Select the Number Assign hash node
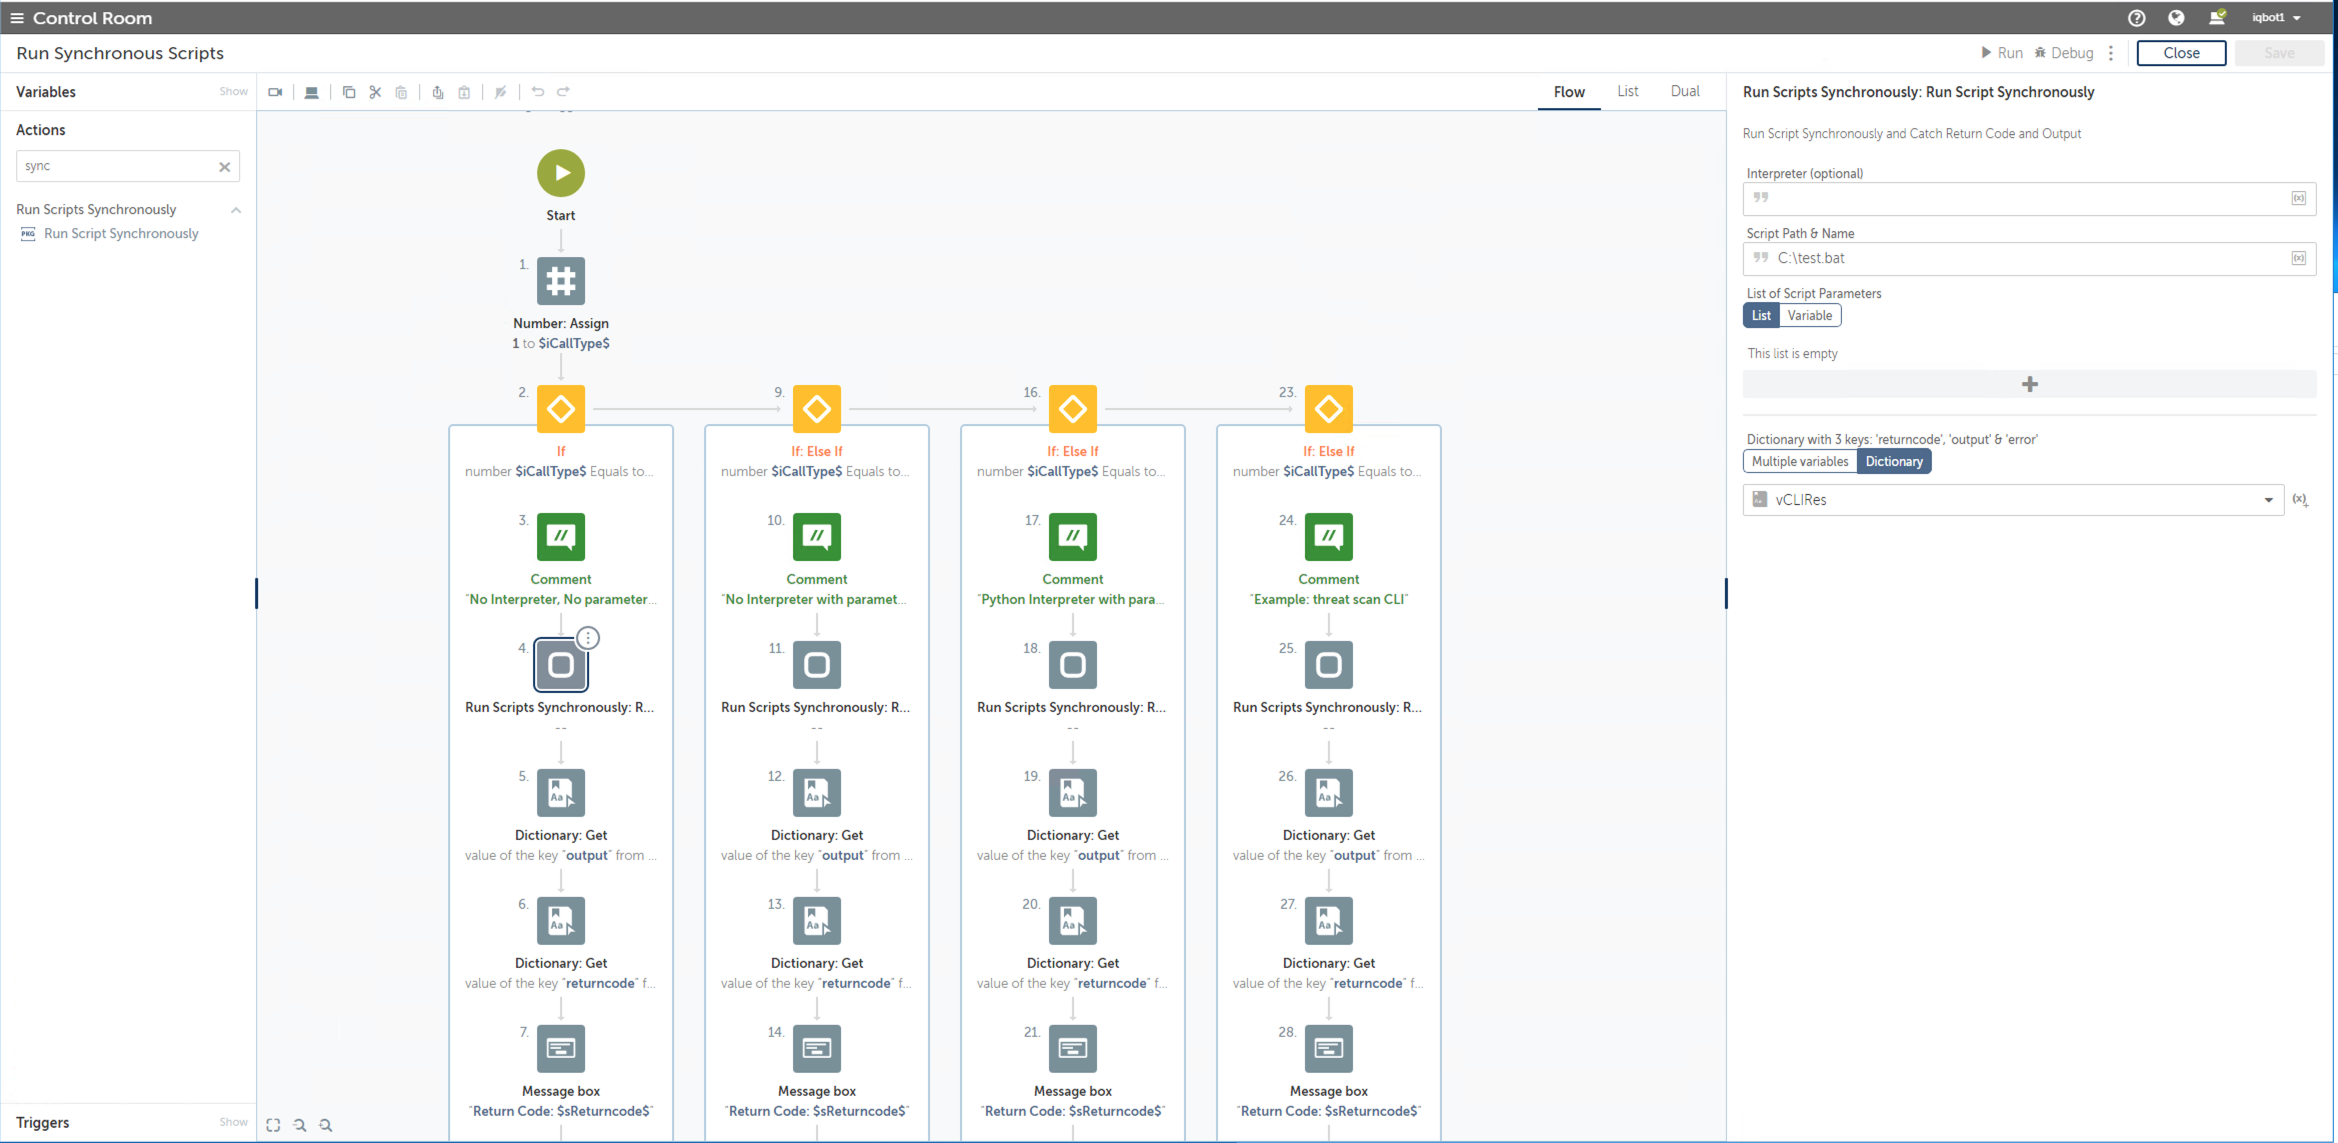The width and height of the screenshot is (2338, 1143). tap(561, 281)
